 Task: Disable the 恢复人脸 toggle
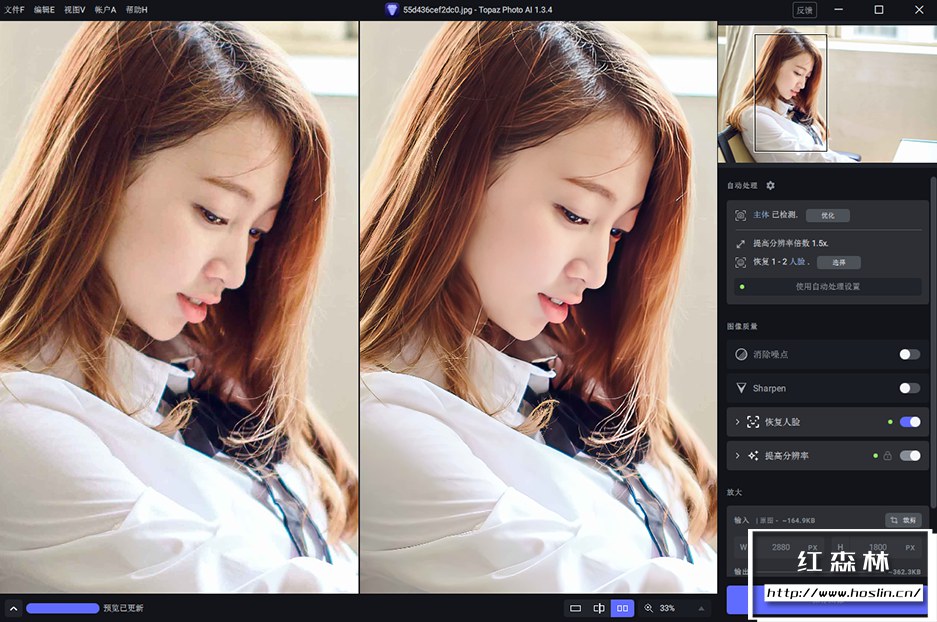[x=910, y=422]
